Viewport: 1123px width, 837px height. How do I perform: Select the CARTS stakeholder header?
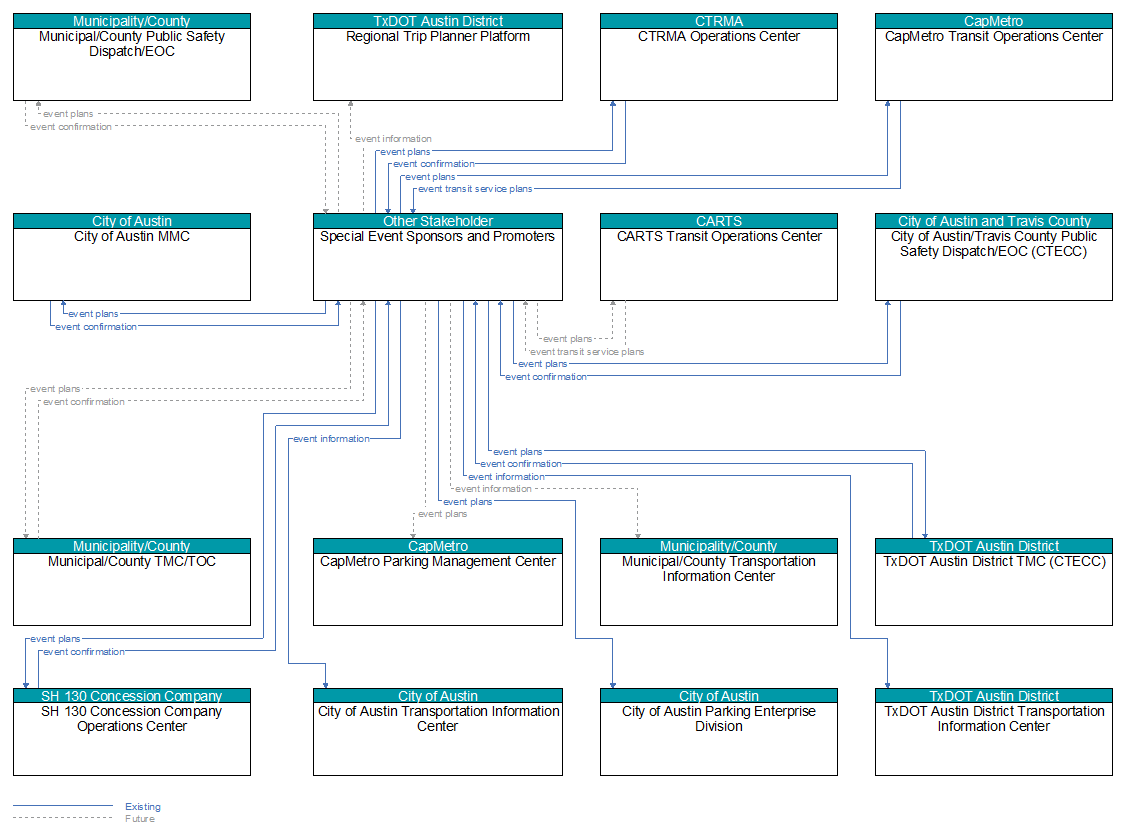tap(718, 221)
